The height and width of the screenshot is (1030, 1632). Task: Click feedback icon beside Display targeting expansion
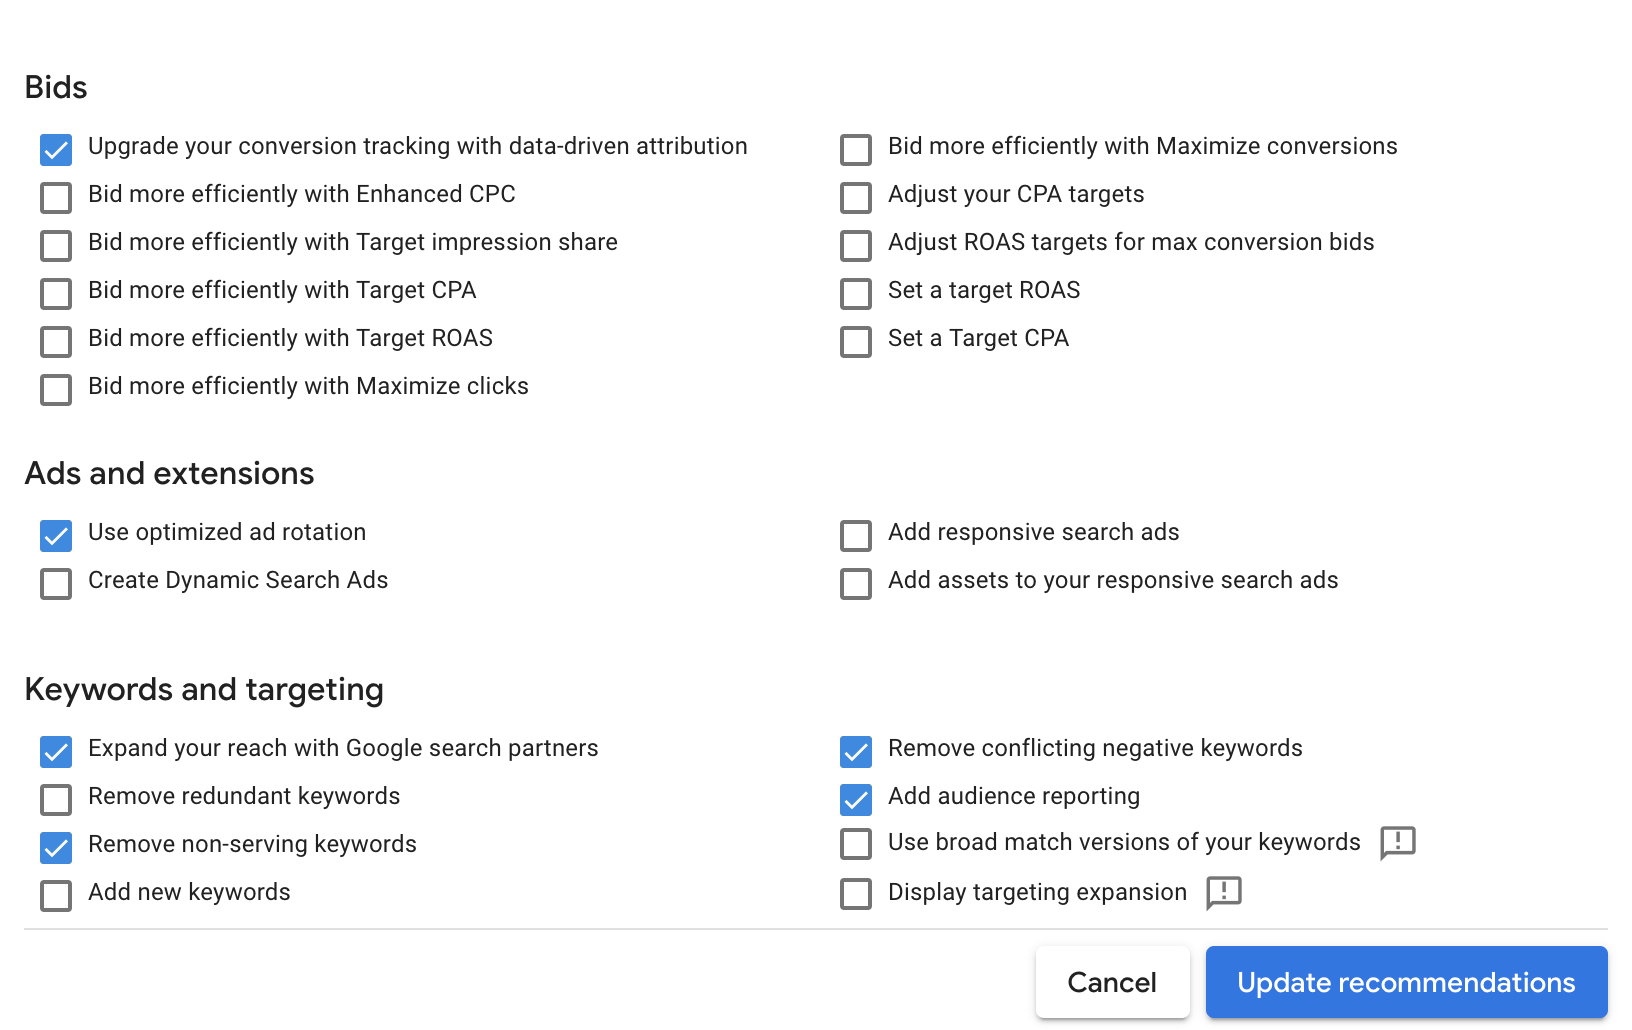[x=1224, y=892]
